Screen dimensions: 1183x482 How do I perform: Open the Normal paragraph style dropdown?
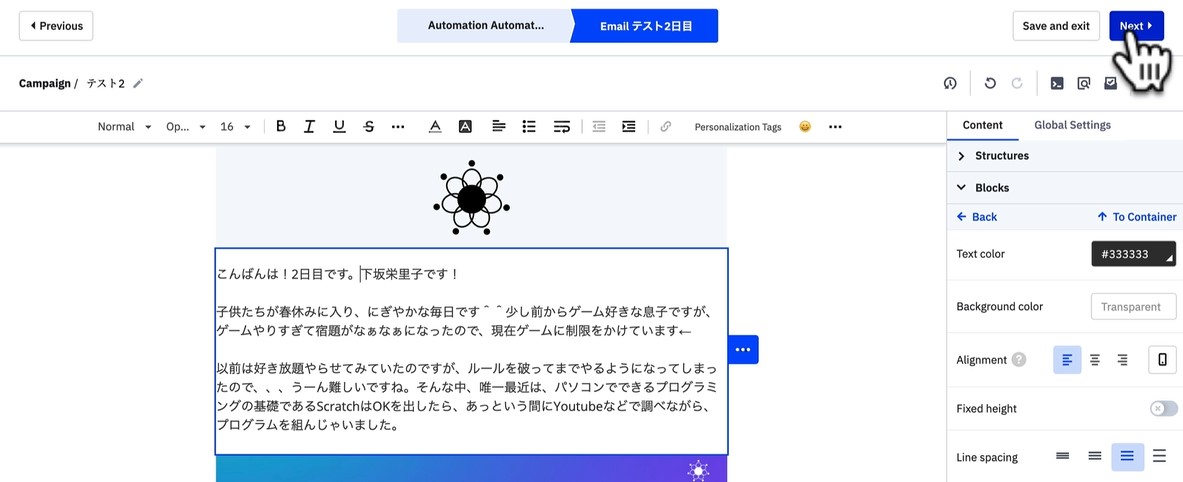(124, 127)
